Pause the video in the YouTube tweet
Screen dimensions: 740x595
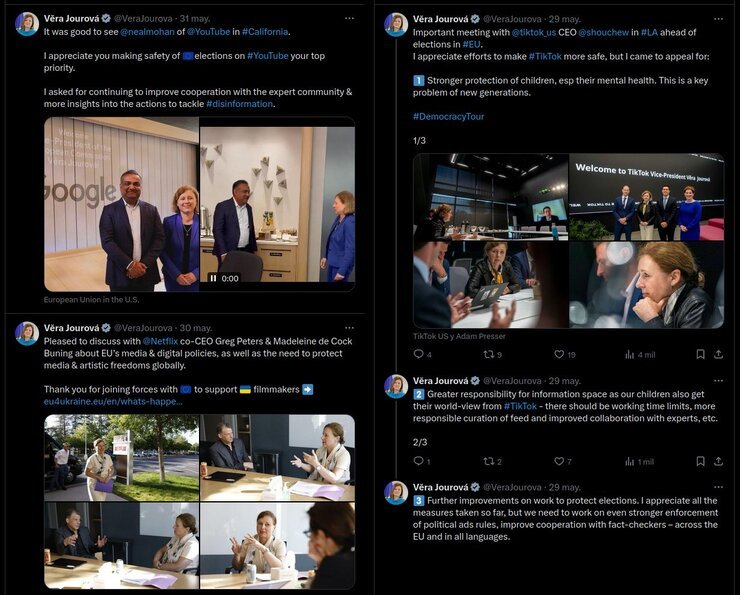pyautogui.click(x=213, y=278)
